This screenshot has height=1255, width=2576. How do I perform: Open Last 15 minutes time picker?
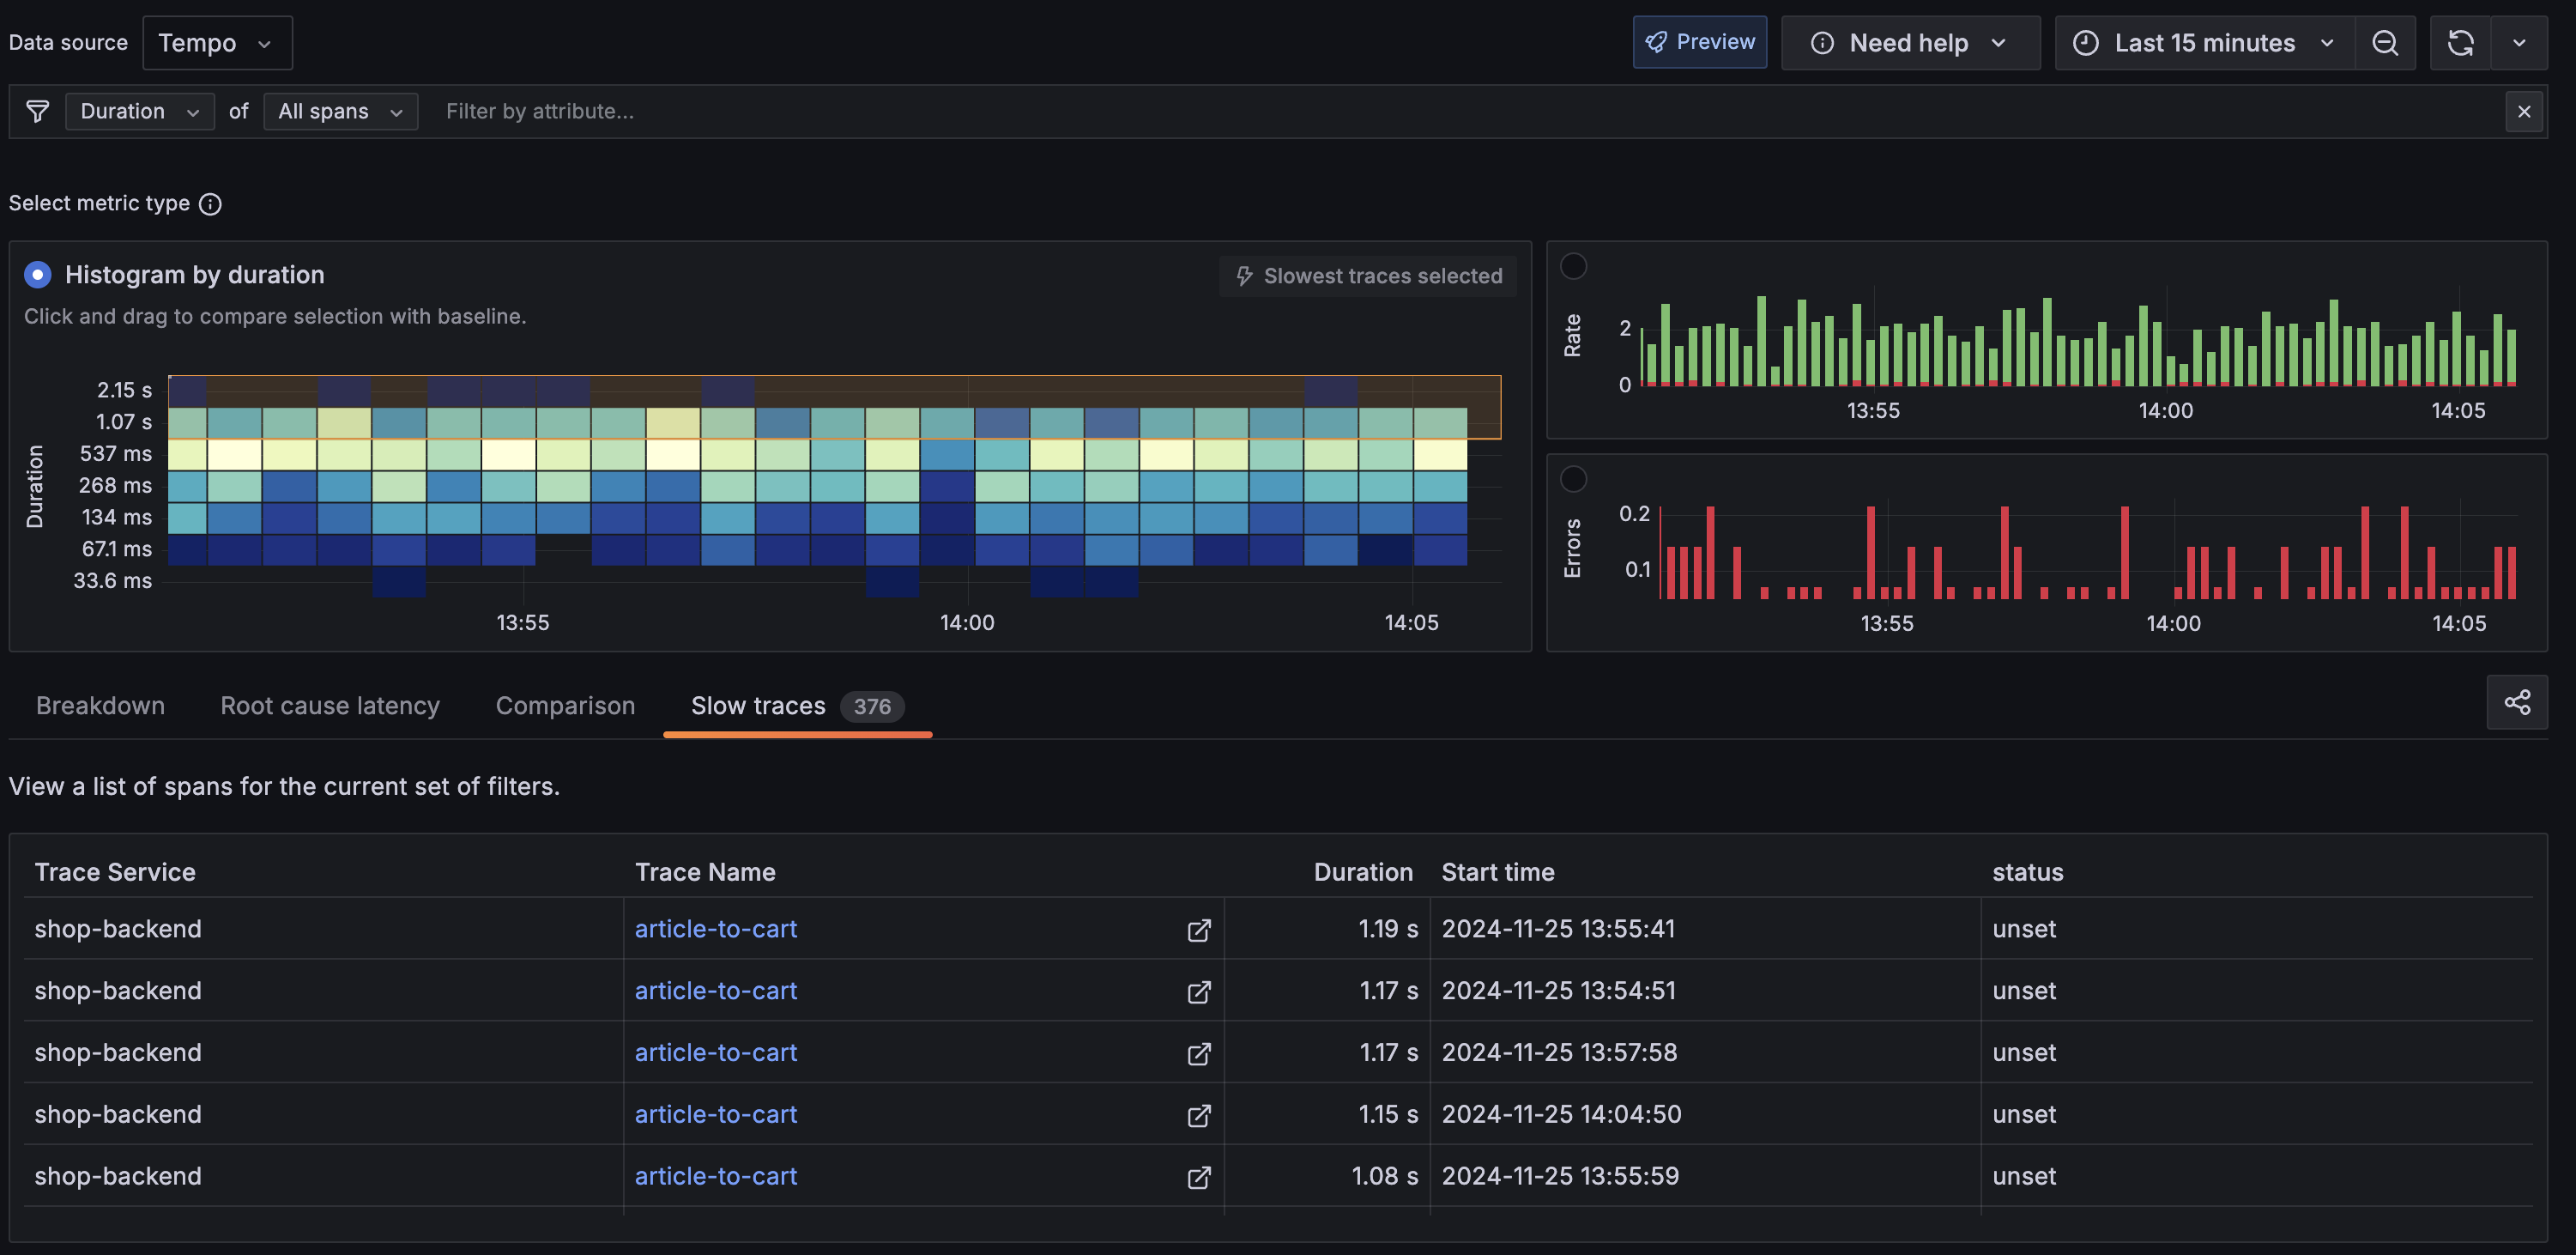point(2204,43)
